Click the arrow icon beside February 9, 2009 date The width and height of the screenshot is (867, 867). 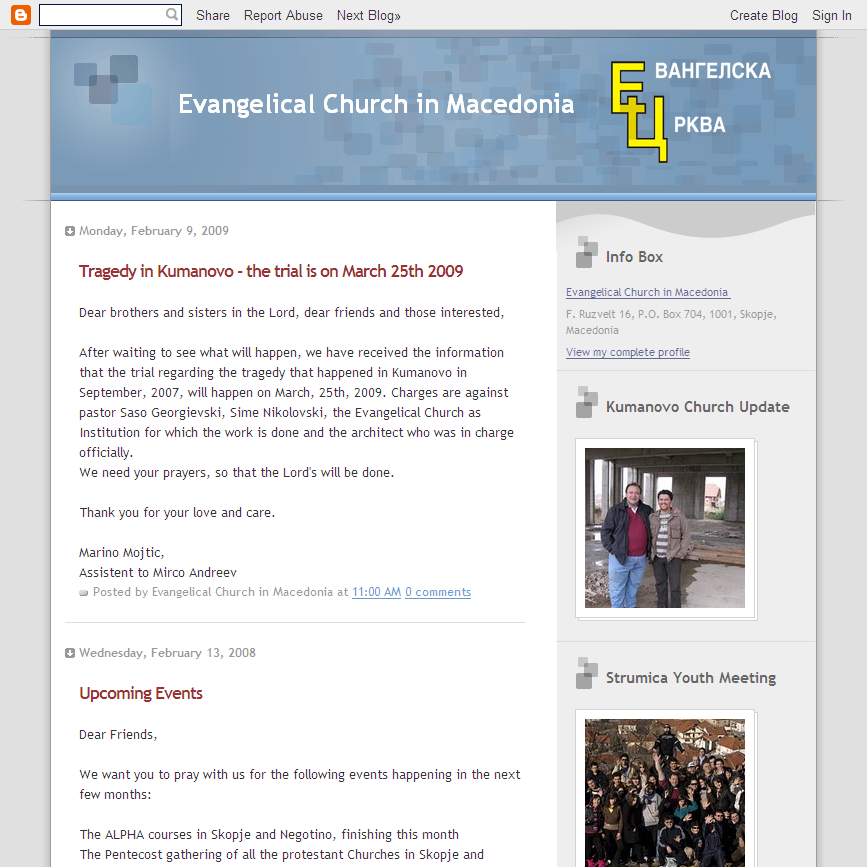70,231
